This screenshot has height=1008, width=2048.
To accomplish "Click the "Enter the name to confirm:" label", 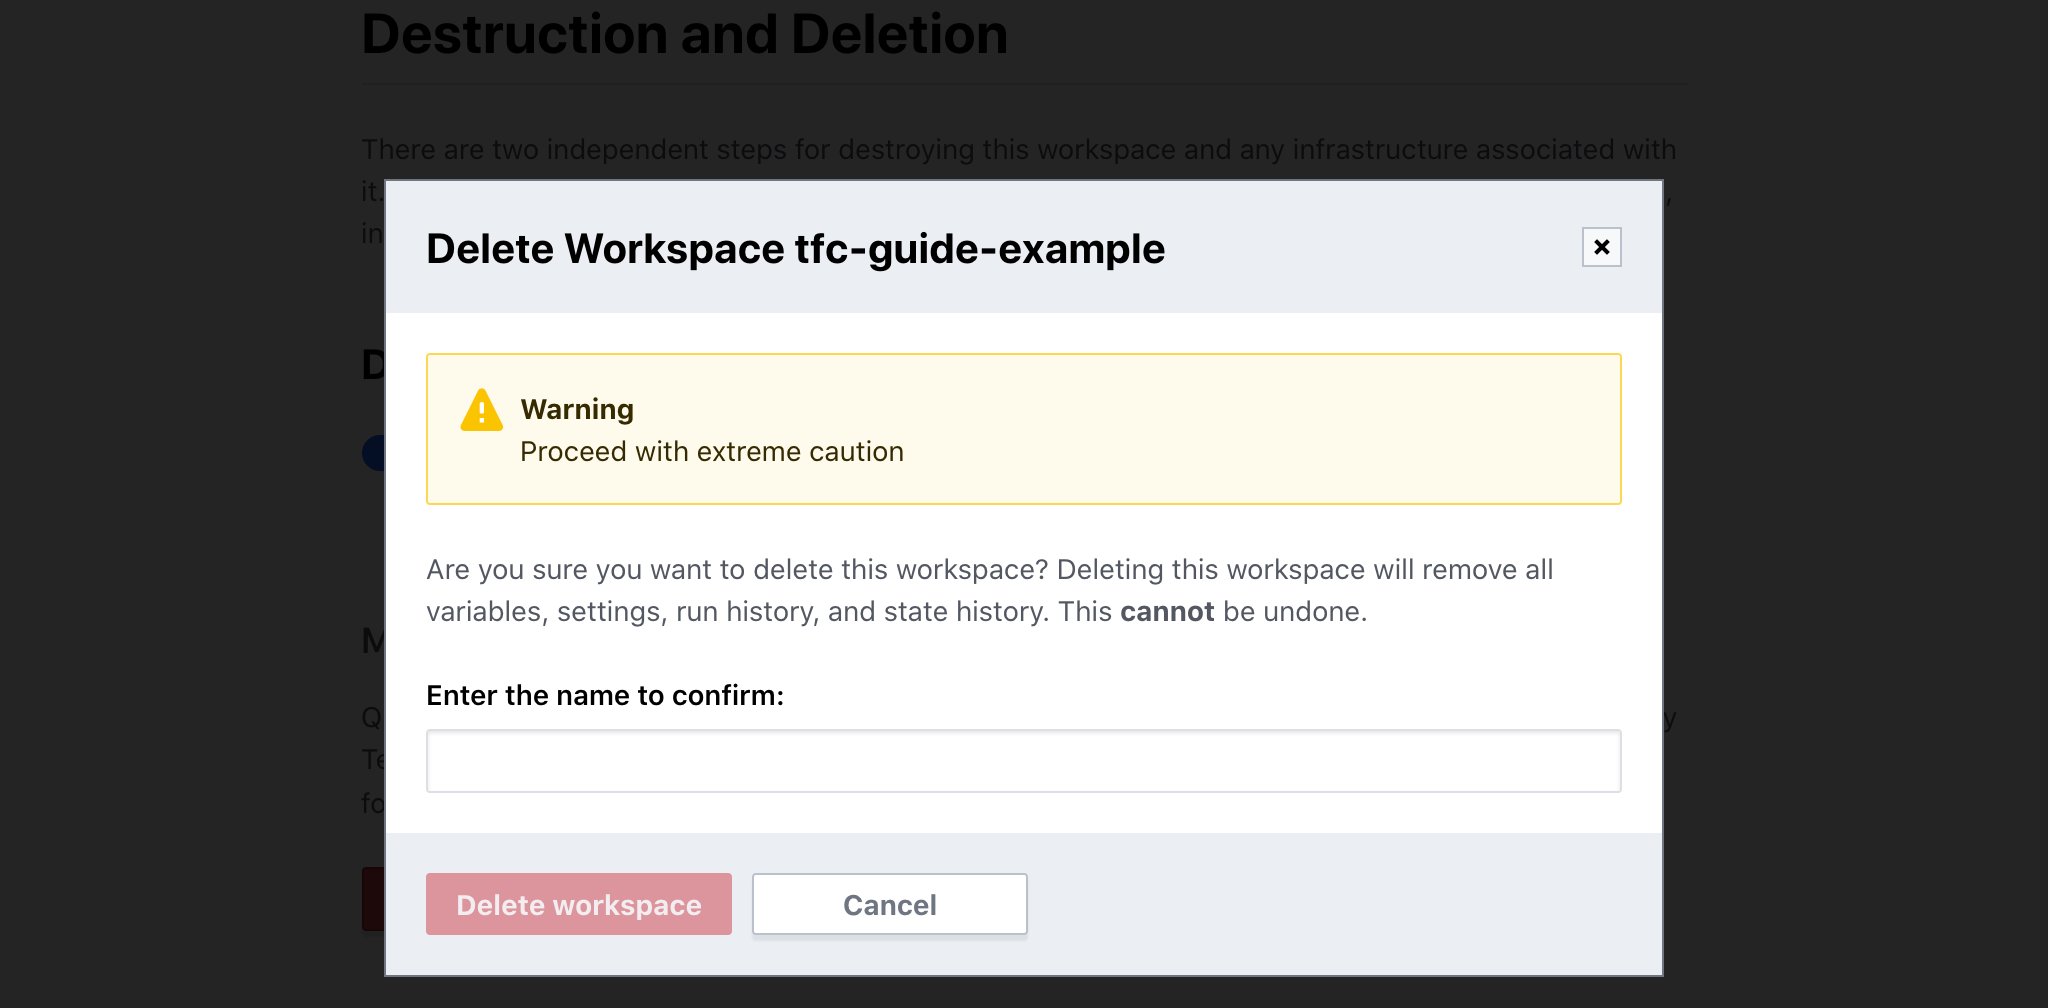I will [605, 695].
